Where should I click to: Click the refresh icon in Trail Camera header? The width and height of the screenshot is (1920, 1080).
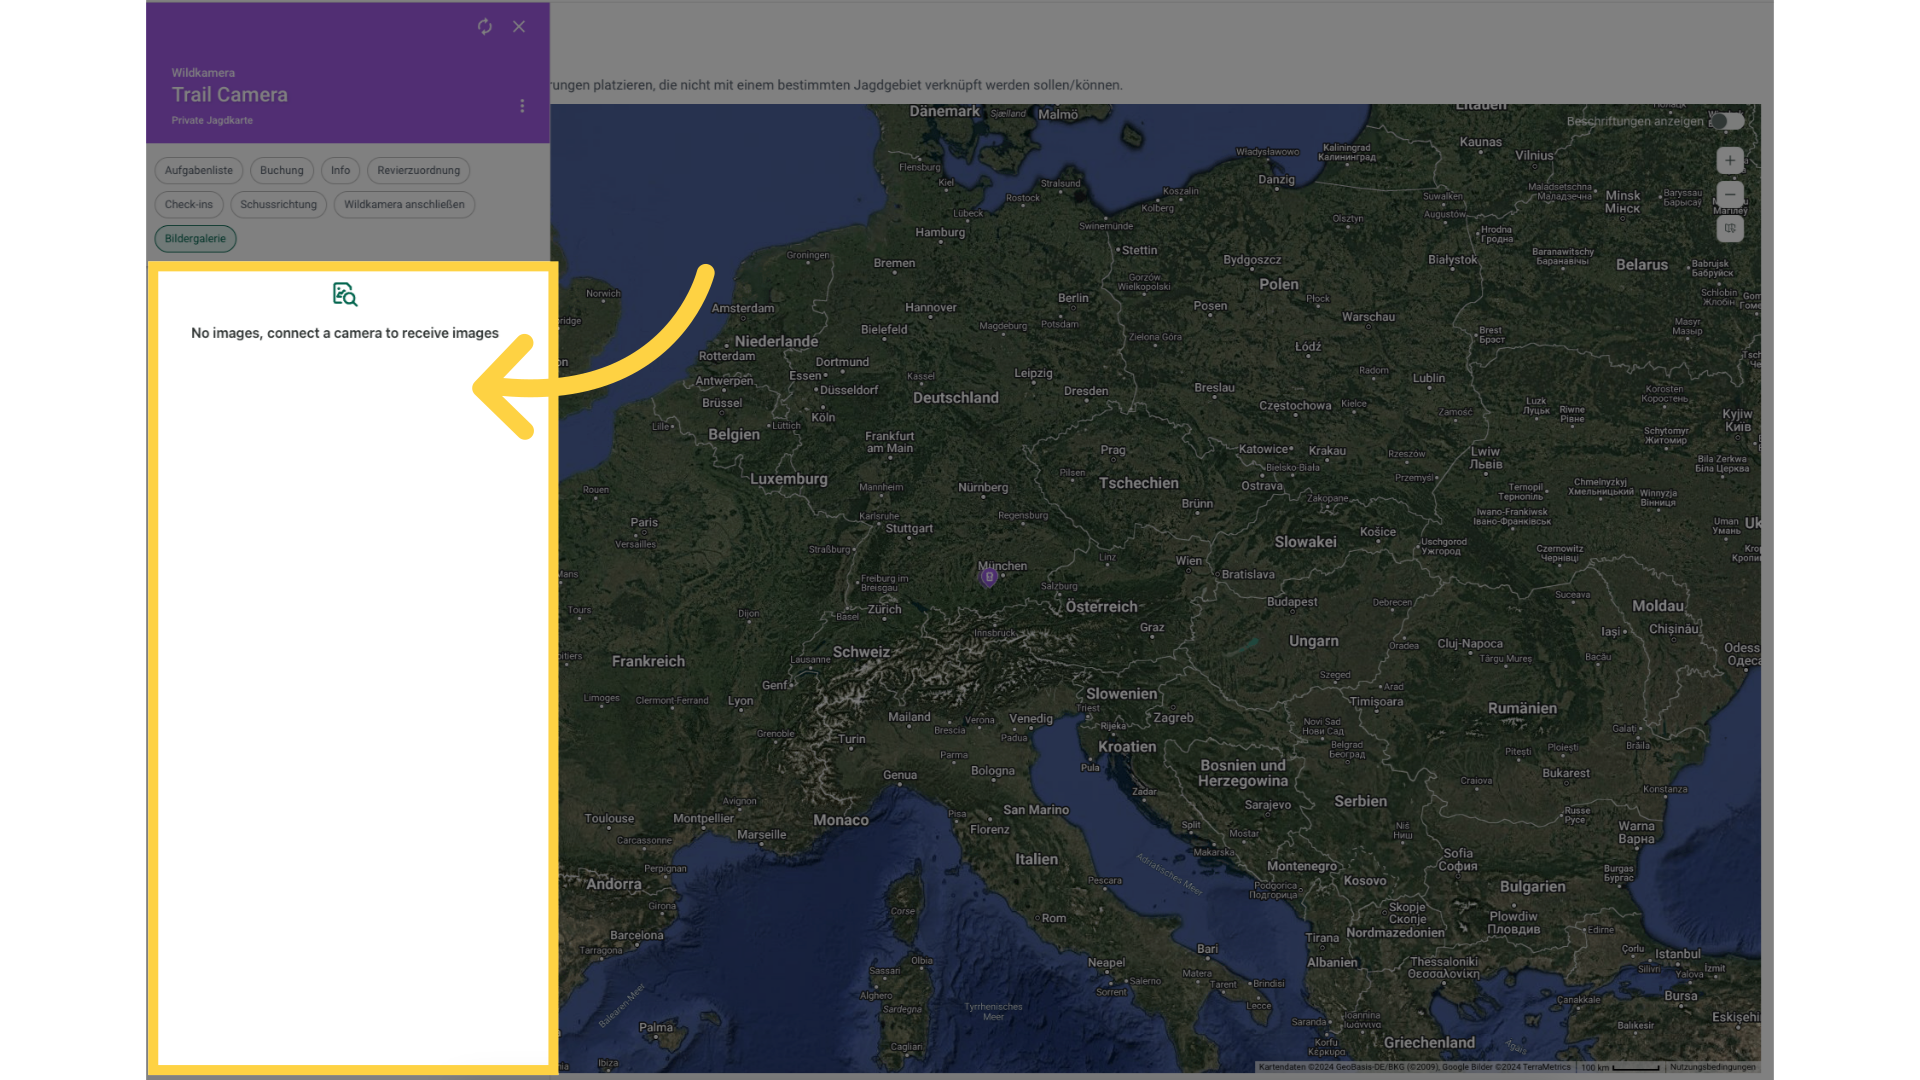pos(485,27)
